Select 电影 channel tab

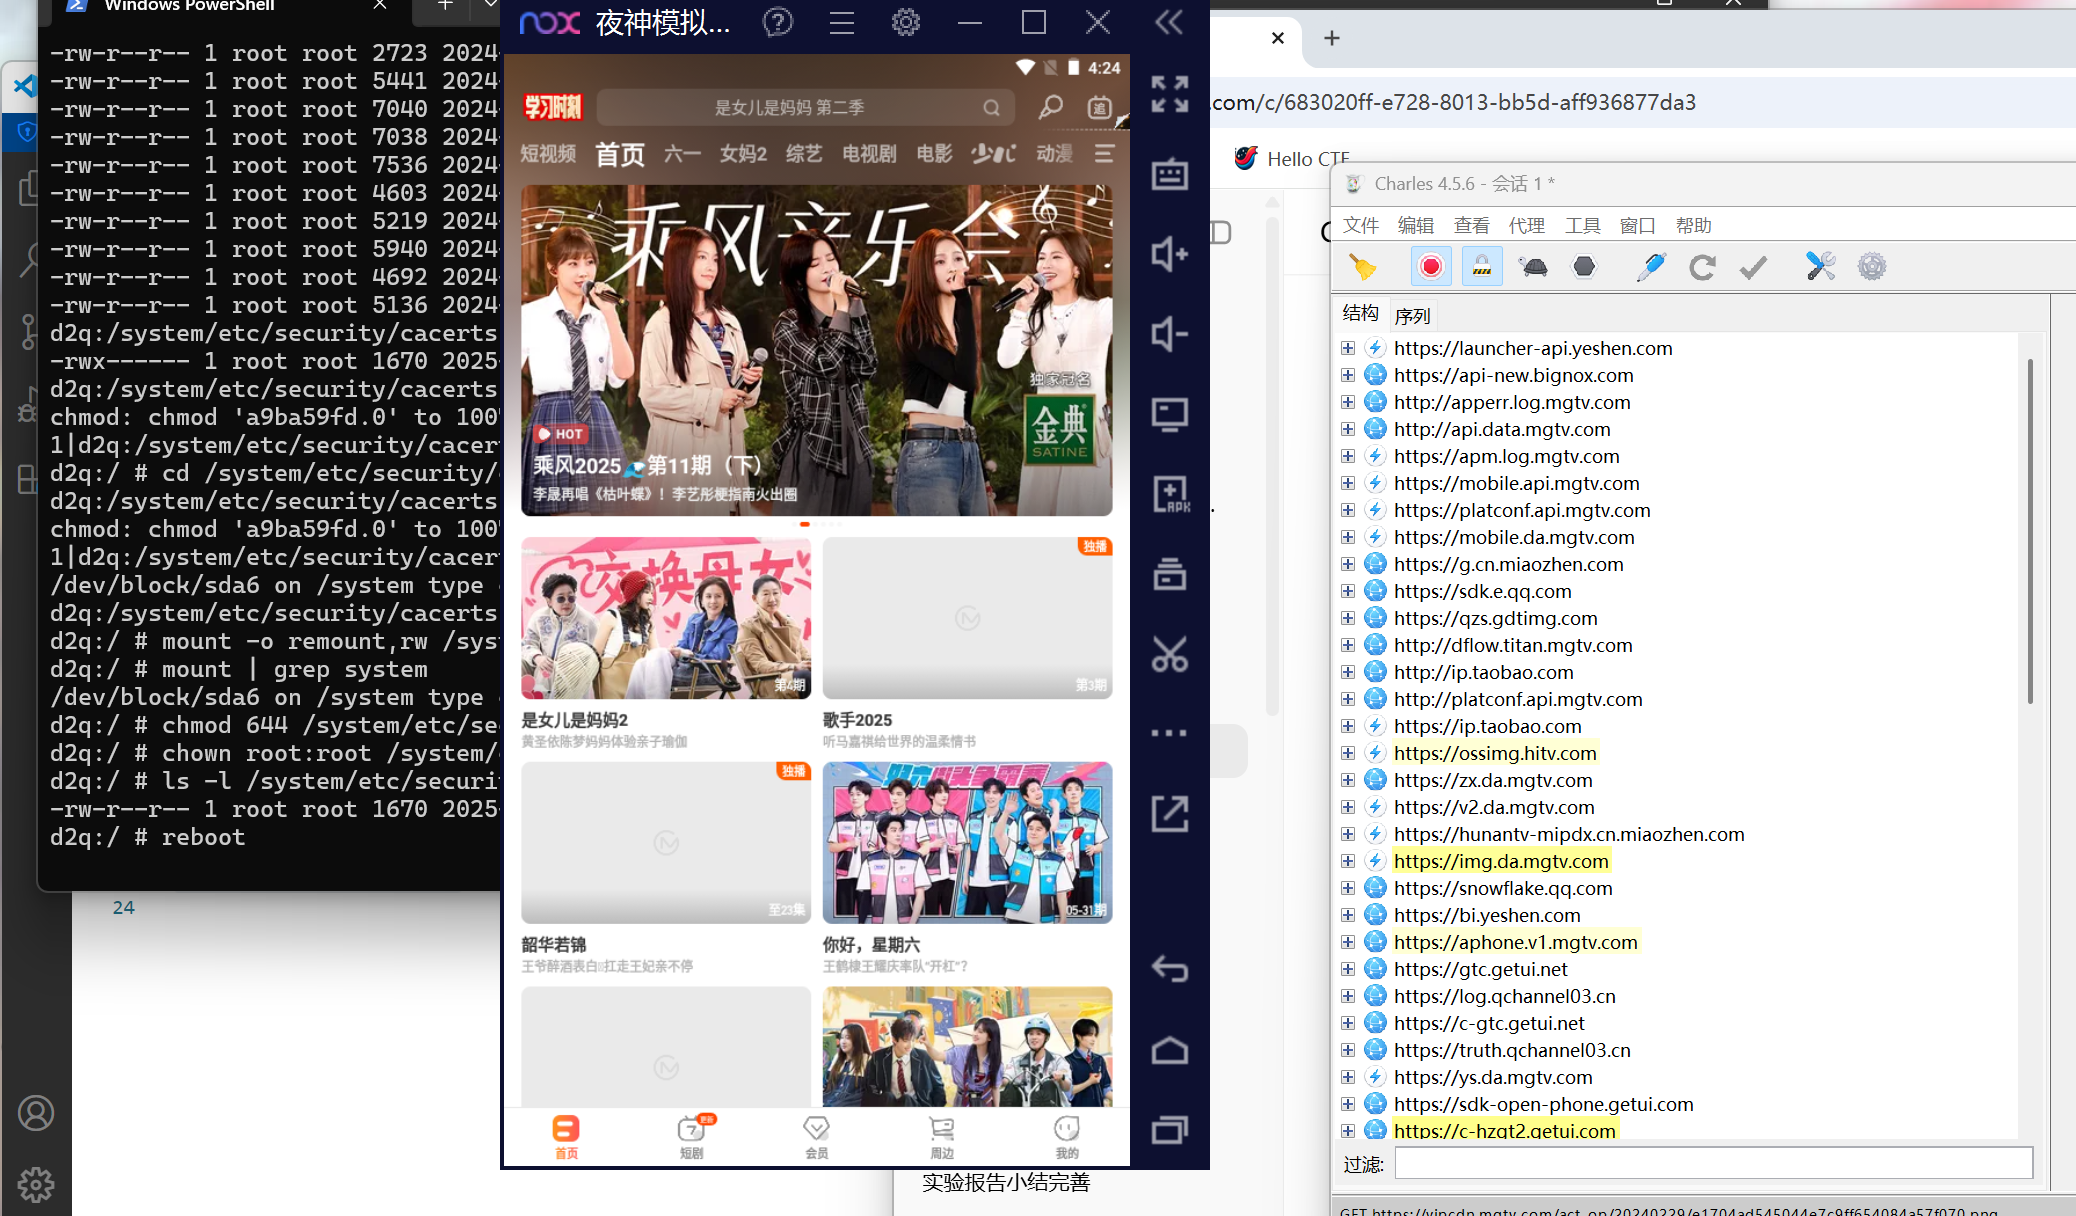point(934,154)
